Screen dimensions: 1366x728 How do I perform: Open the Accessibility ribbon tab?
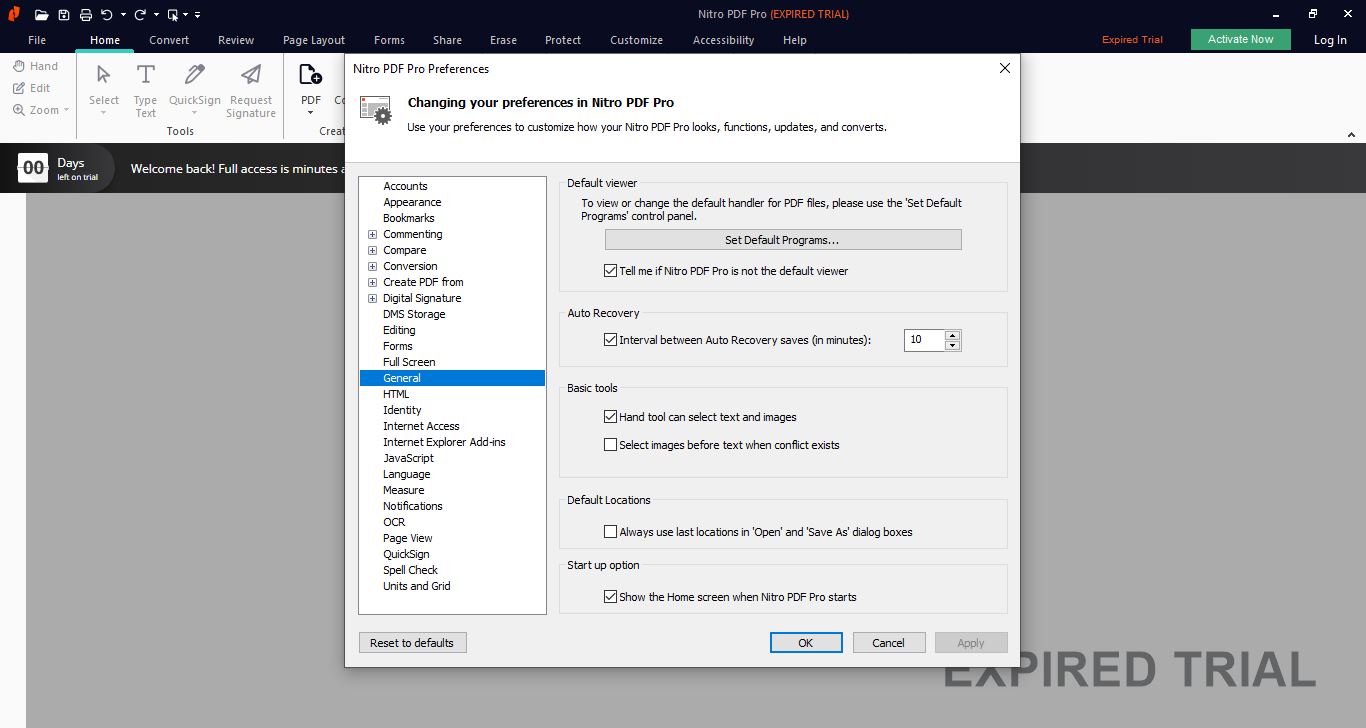point(723,40)
